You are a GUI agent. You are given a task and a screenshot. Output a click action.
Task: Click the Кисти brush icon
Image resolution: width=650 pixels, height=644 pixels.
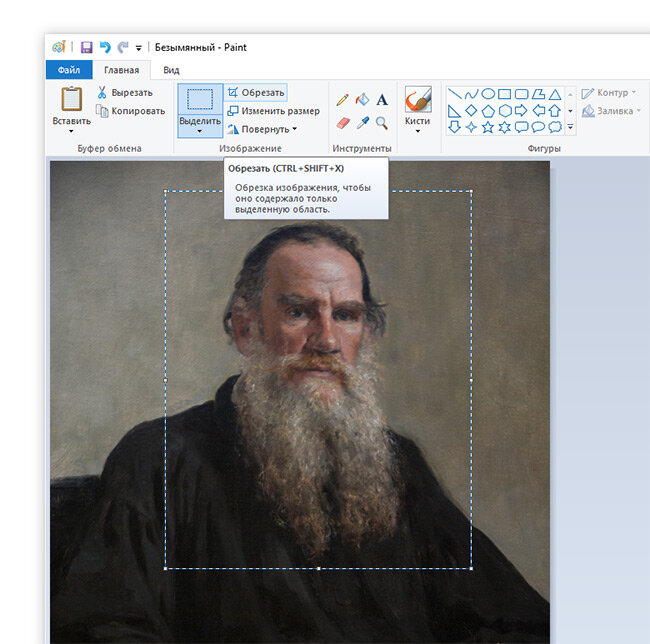pos(418,99)
